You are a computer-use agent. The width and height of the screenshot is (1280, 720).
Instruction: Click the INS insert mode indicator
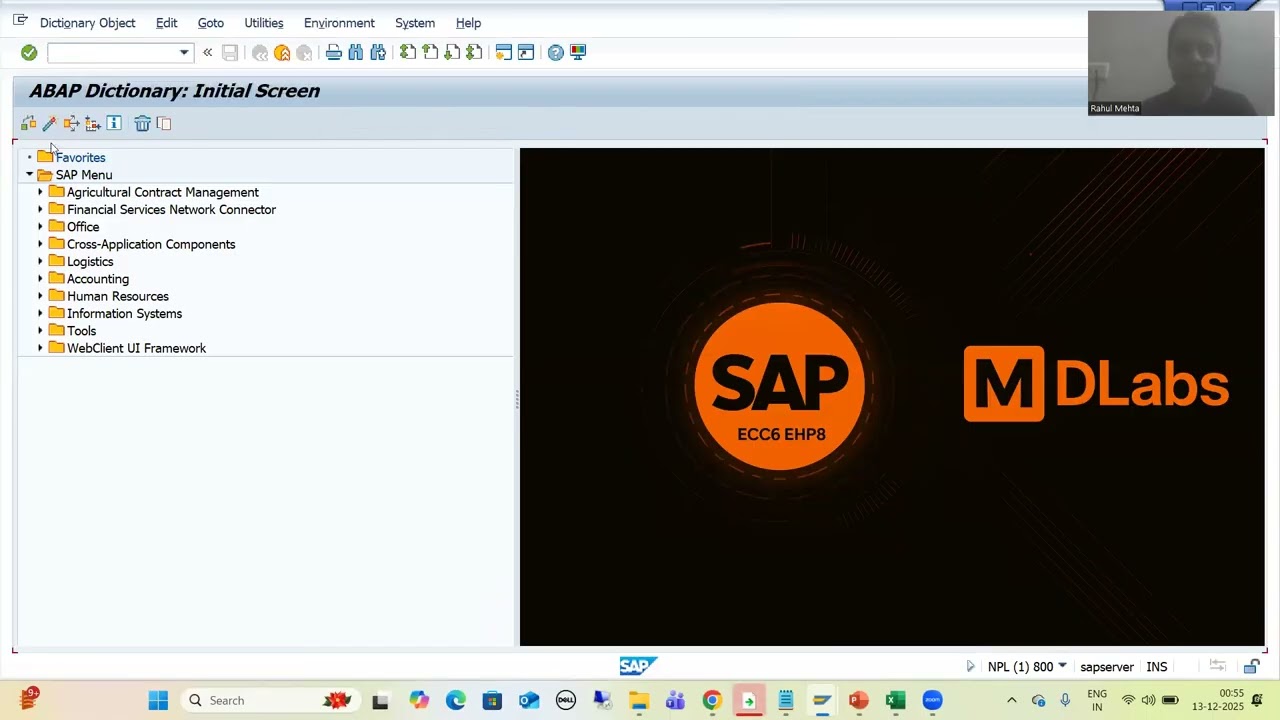point(1157,667)
